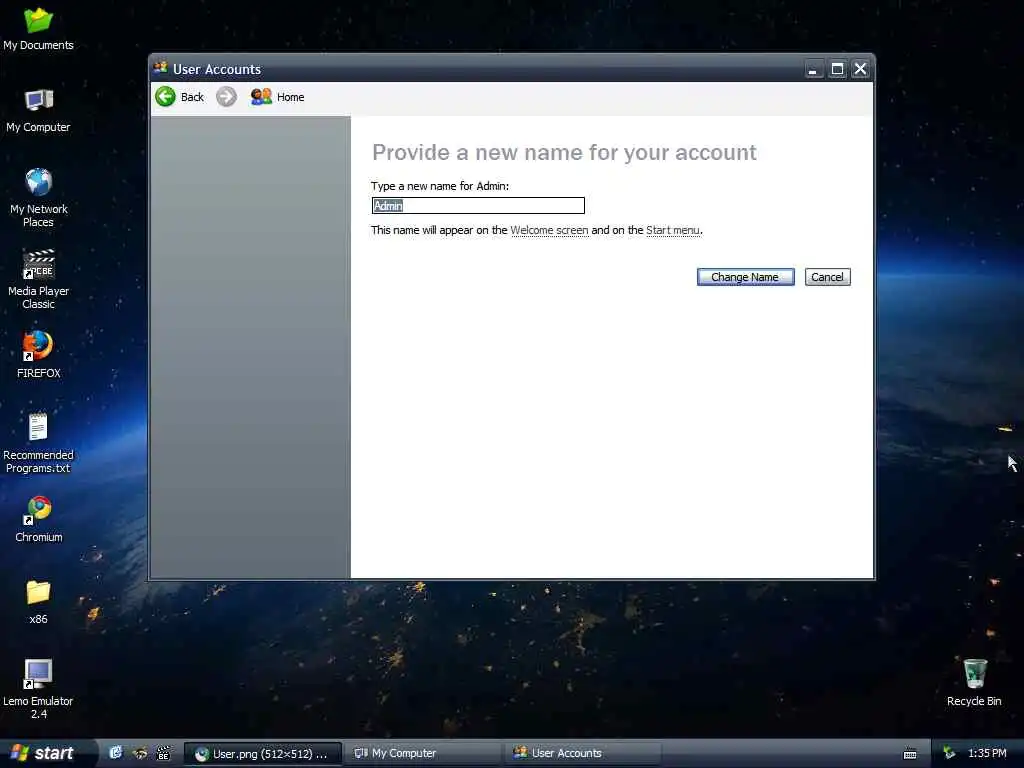Click the system tray network icon
The width and height of the screenshot is (1024, 768).
click(949, 753)
